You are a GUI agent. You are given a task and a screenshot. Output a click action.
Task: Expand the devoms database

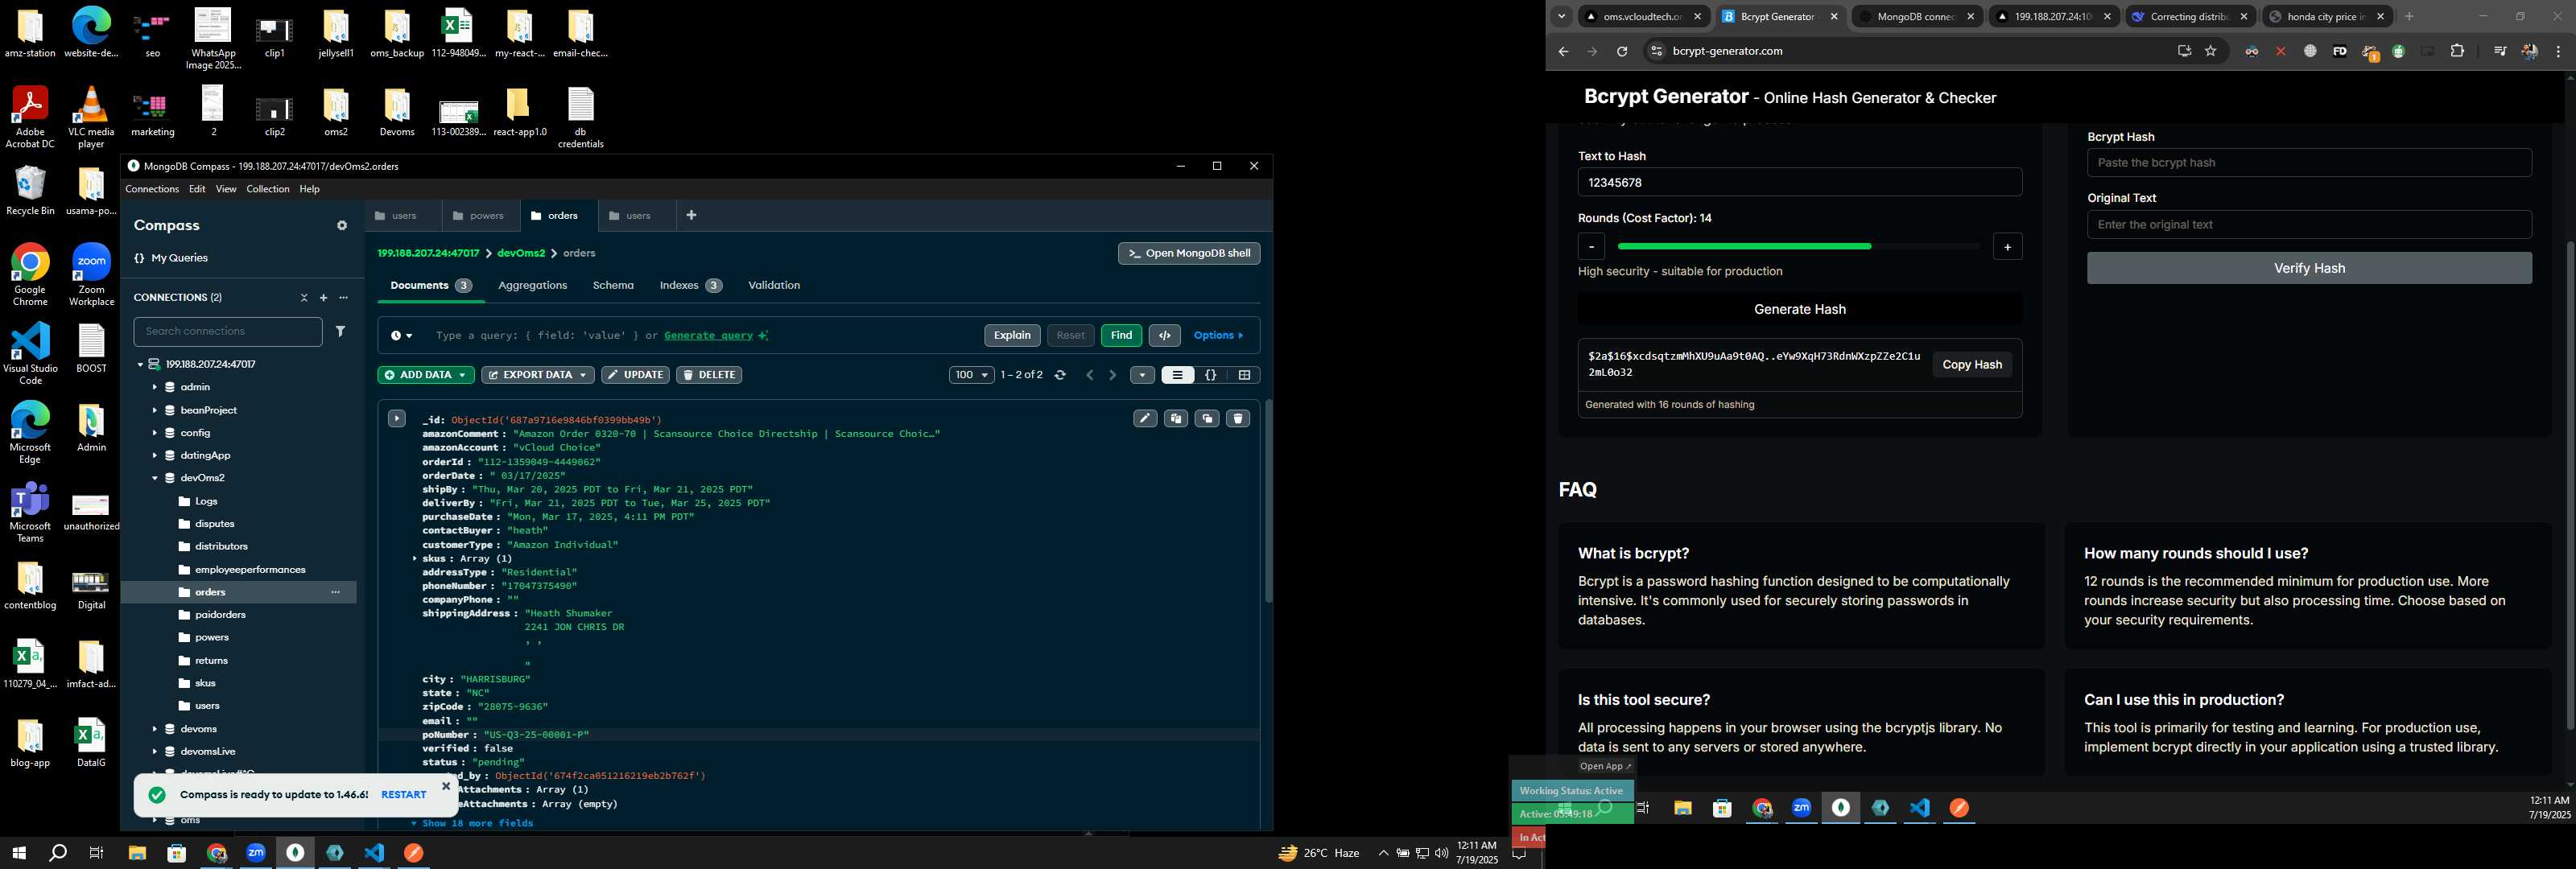click(154, 729)
